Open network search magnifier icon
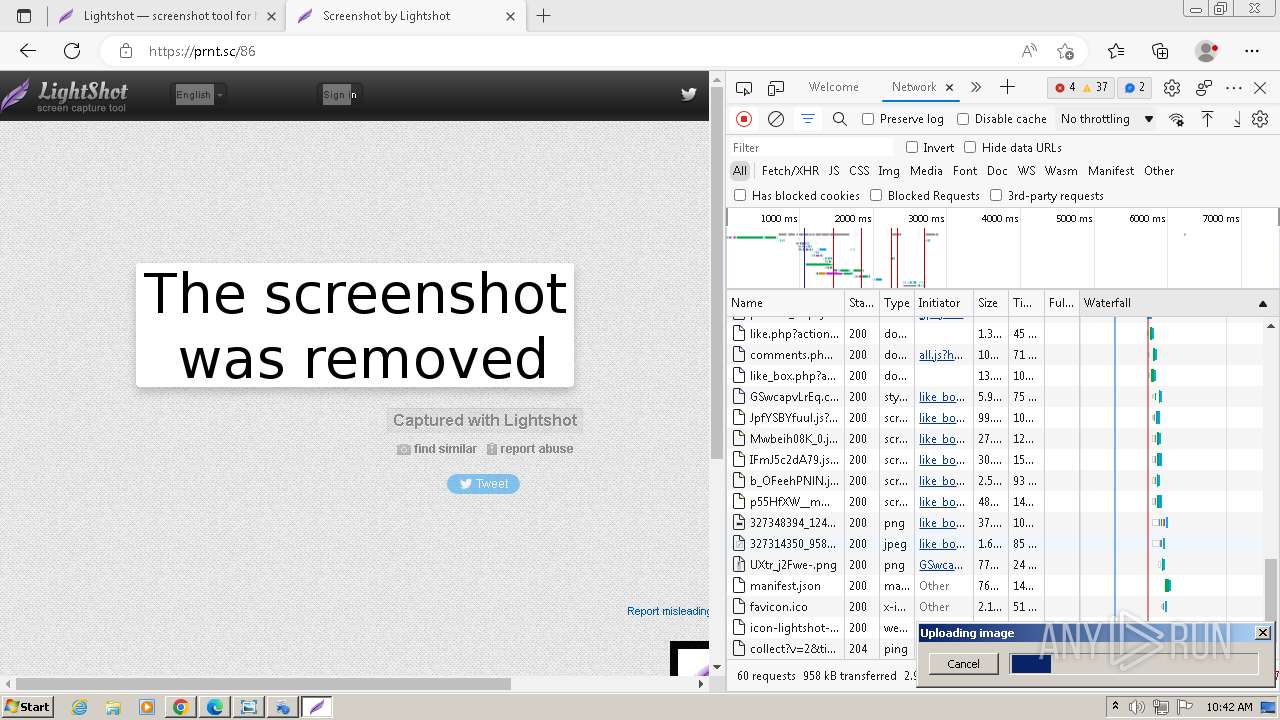1280x720 pixels. (x=840, y=119)
